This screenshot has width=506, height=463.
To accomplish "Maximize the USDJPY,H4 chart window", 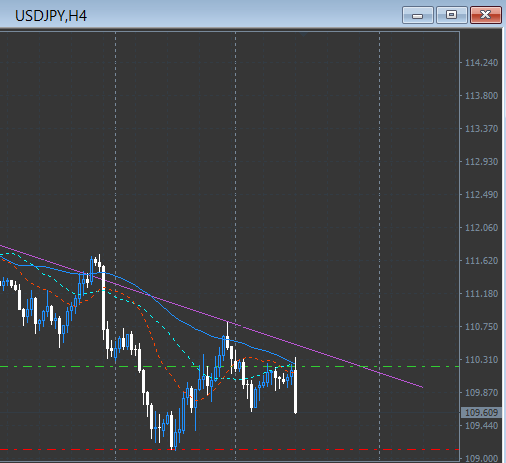I will click(x=452, y=15).
